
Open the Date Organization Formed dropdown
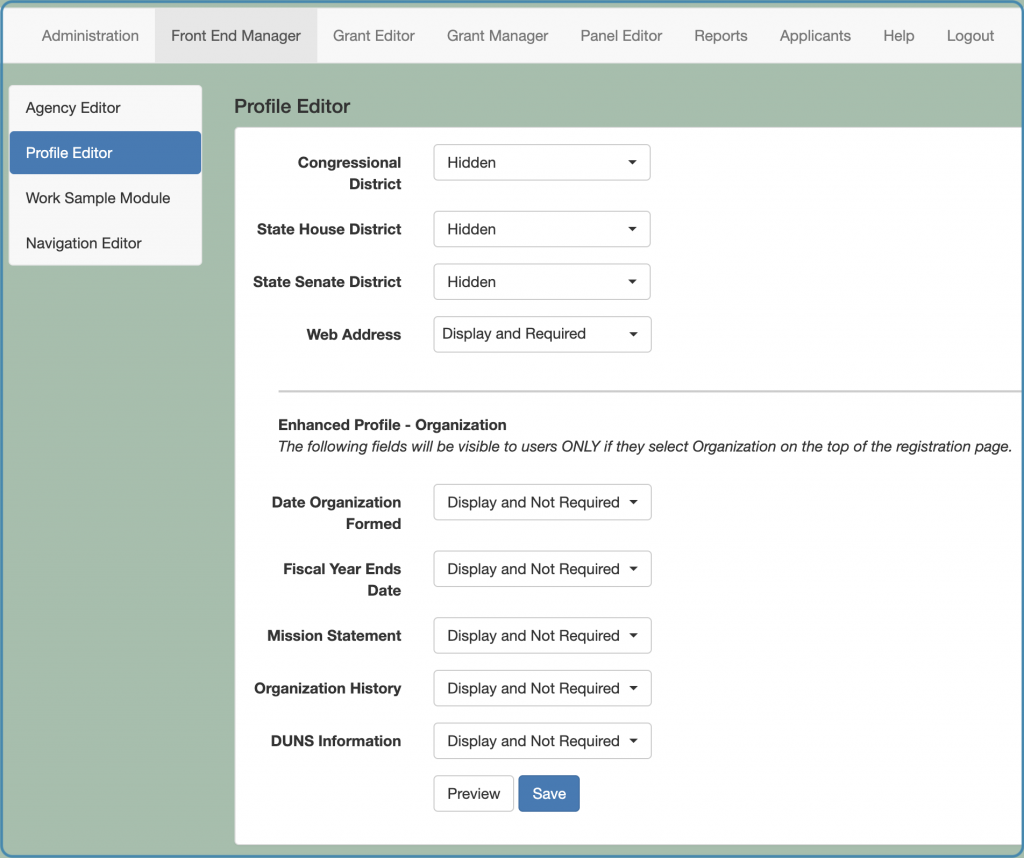click(x=541, y=502)
